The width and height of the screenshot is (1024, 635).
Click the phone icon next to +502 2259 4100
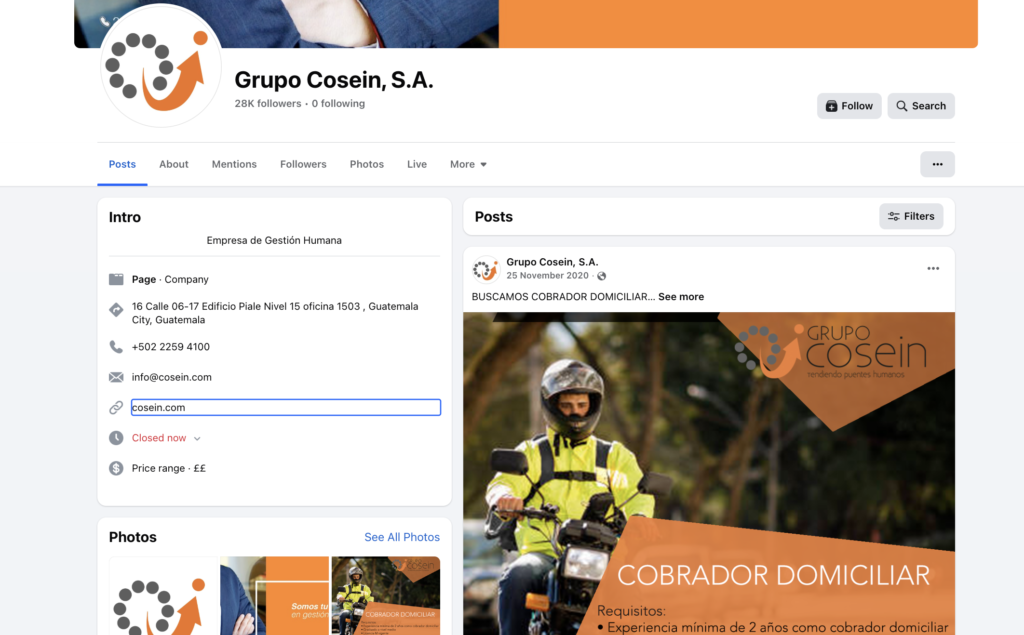point(117,346)
